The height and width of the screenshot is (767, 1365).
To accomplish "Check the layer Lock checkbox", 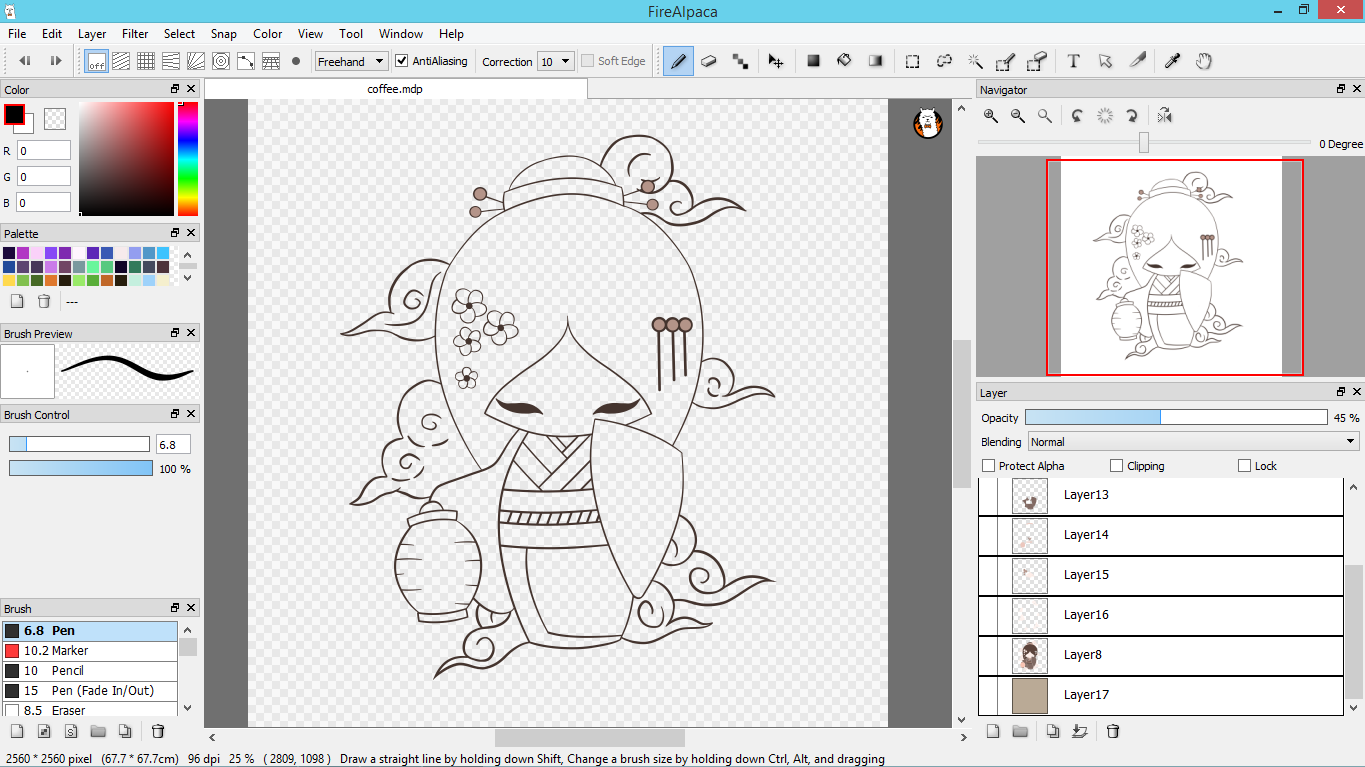I will pos(1245,466).
